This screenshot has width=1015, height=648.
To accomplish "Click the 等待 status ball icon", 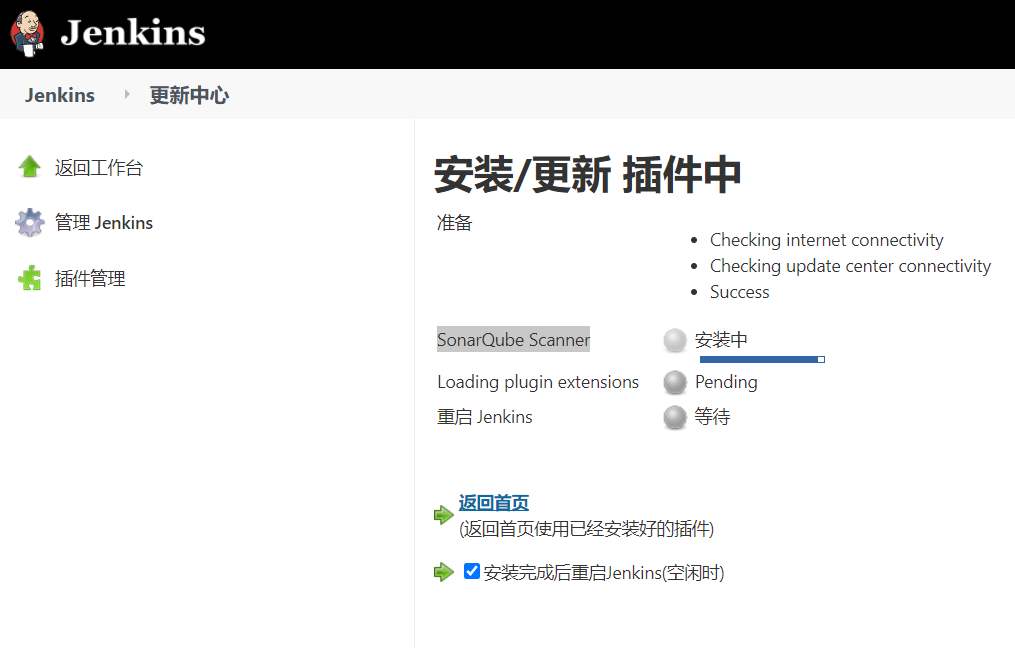I will pyautogui.click(x=675, y=417).
